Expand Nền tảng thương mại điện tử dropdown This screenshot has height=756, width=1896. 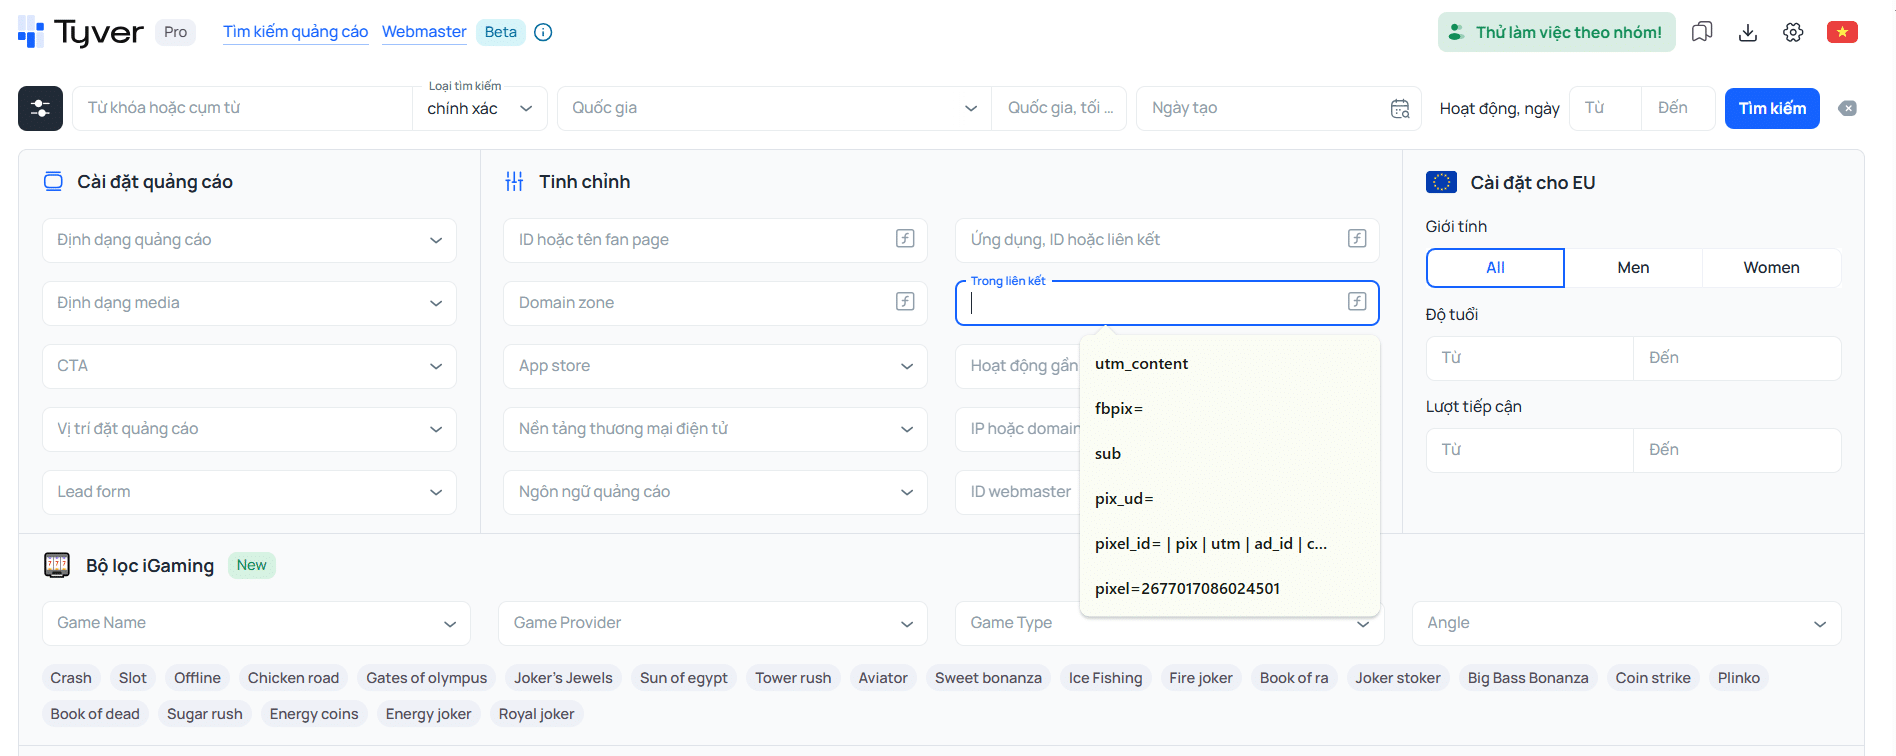point(715,429)
